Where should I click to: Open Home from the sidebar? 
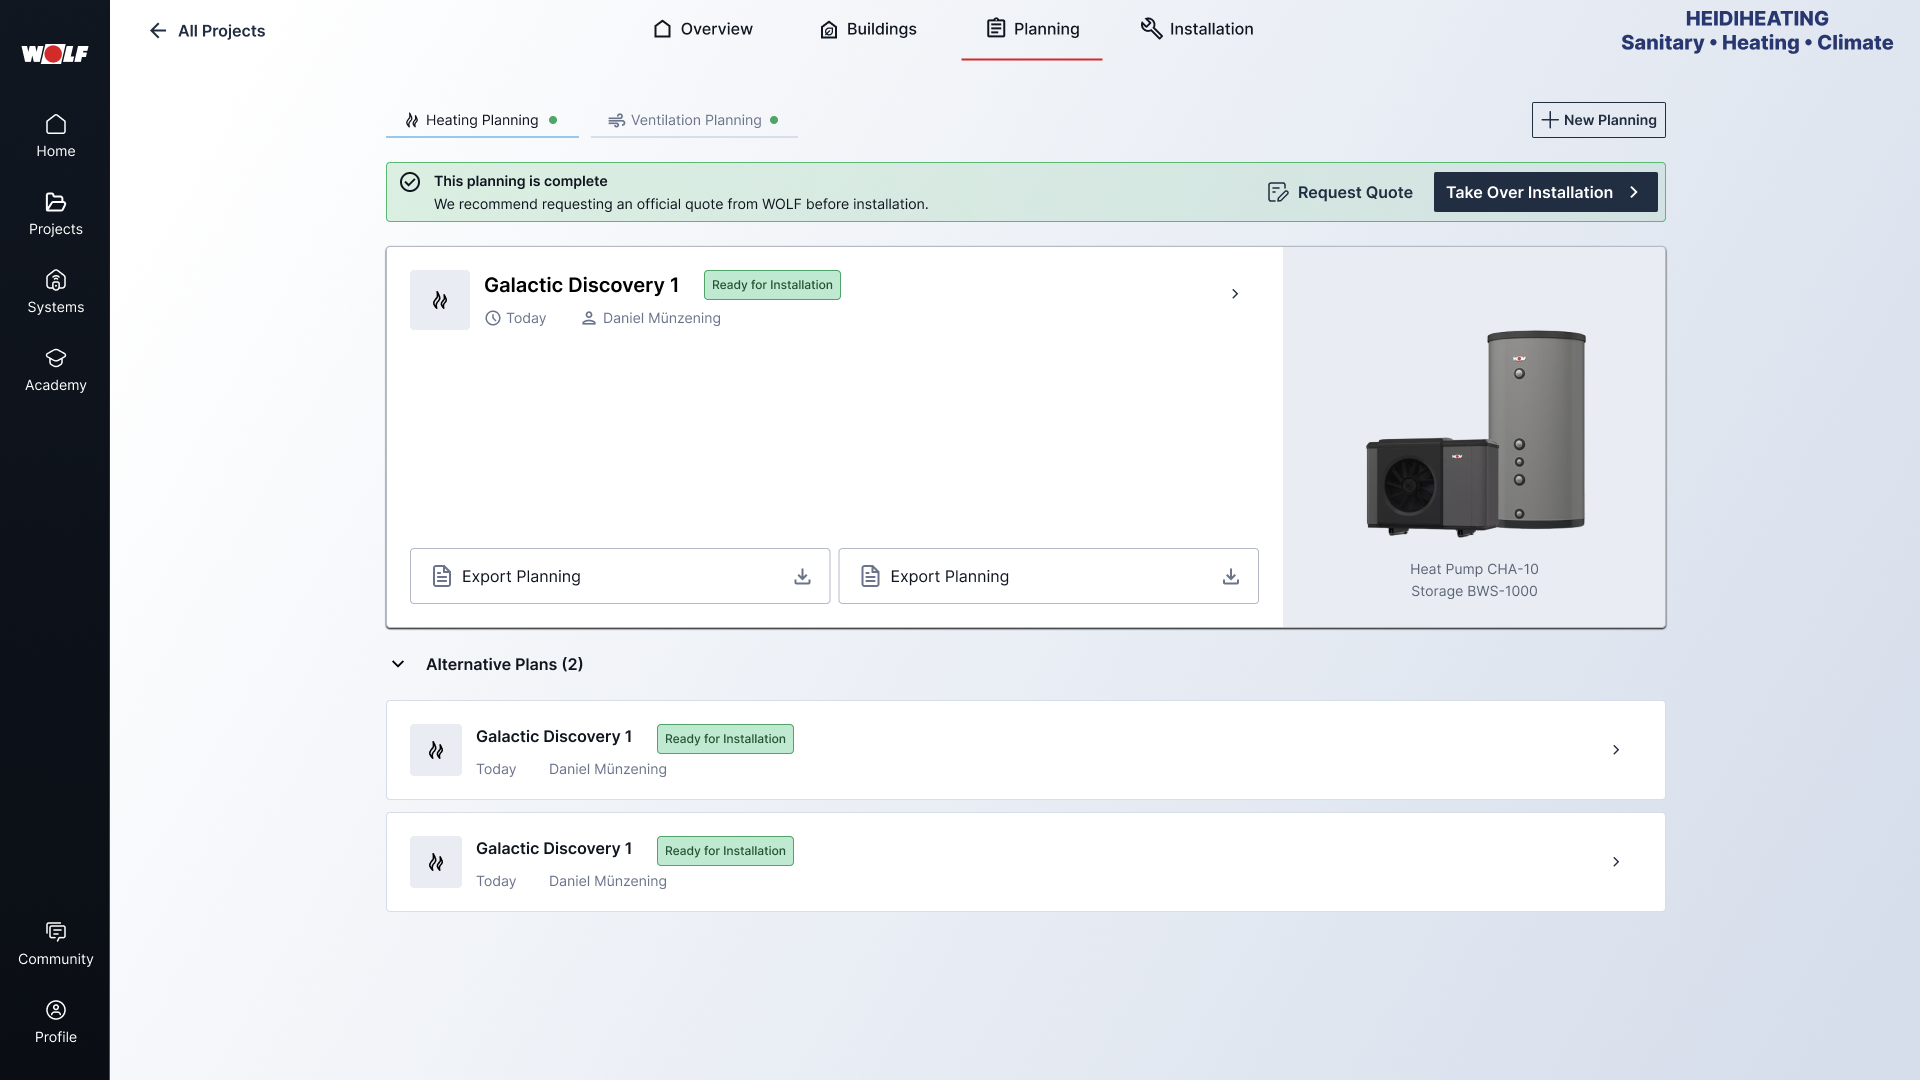pos(56,135)
